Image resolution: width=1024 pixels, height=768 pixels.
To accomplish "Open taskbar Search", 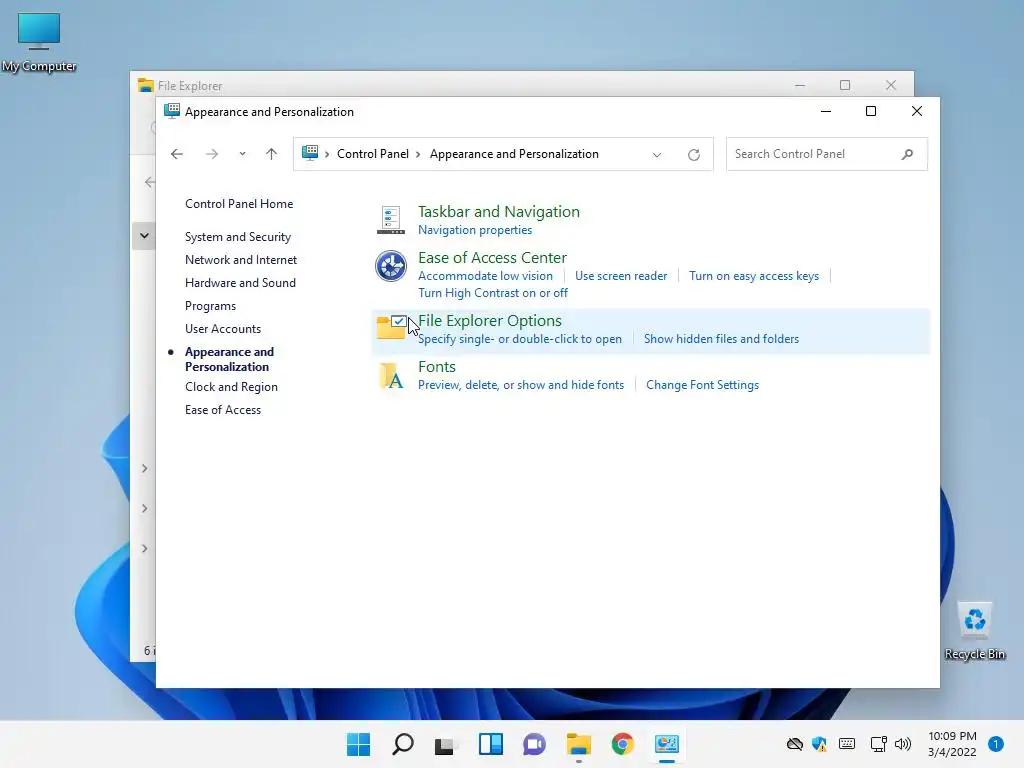I will pyautogui.click(x=403, y=744).
